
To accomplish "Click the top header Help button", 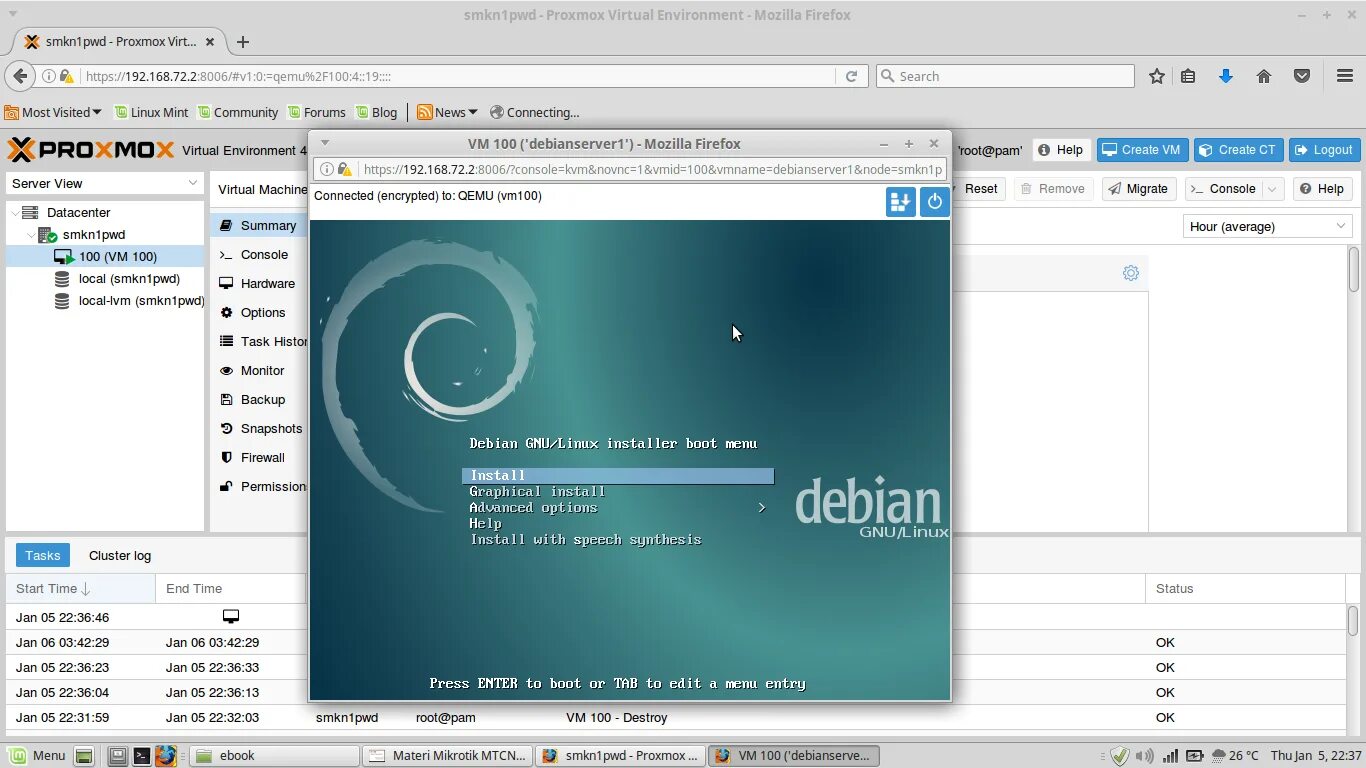I will [1060, 150].
